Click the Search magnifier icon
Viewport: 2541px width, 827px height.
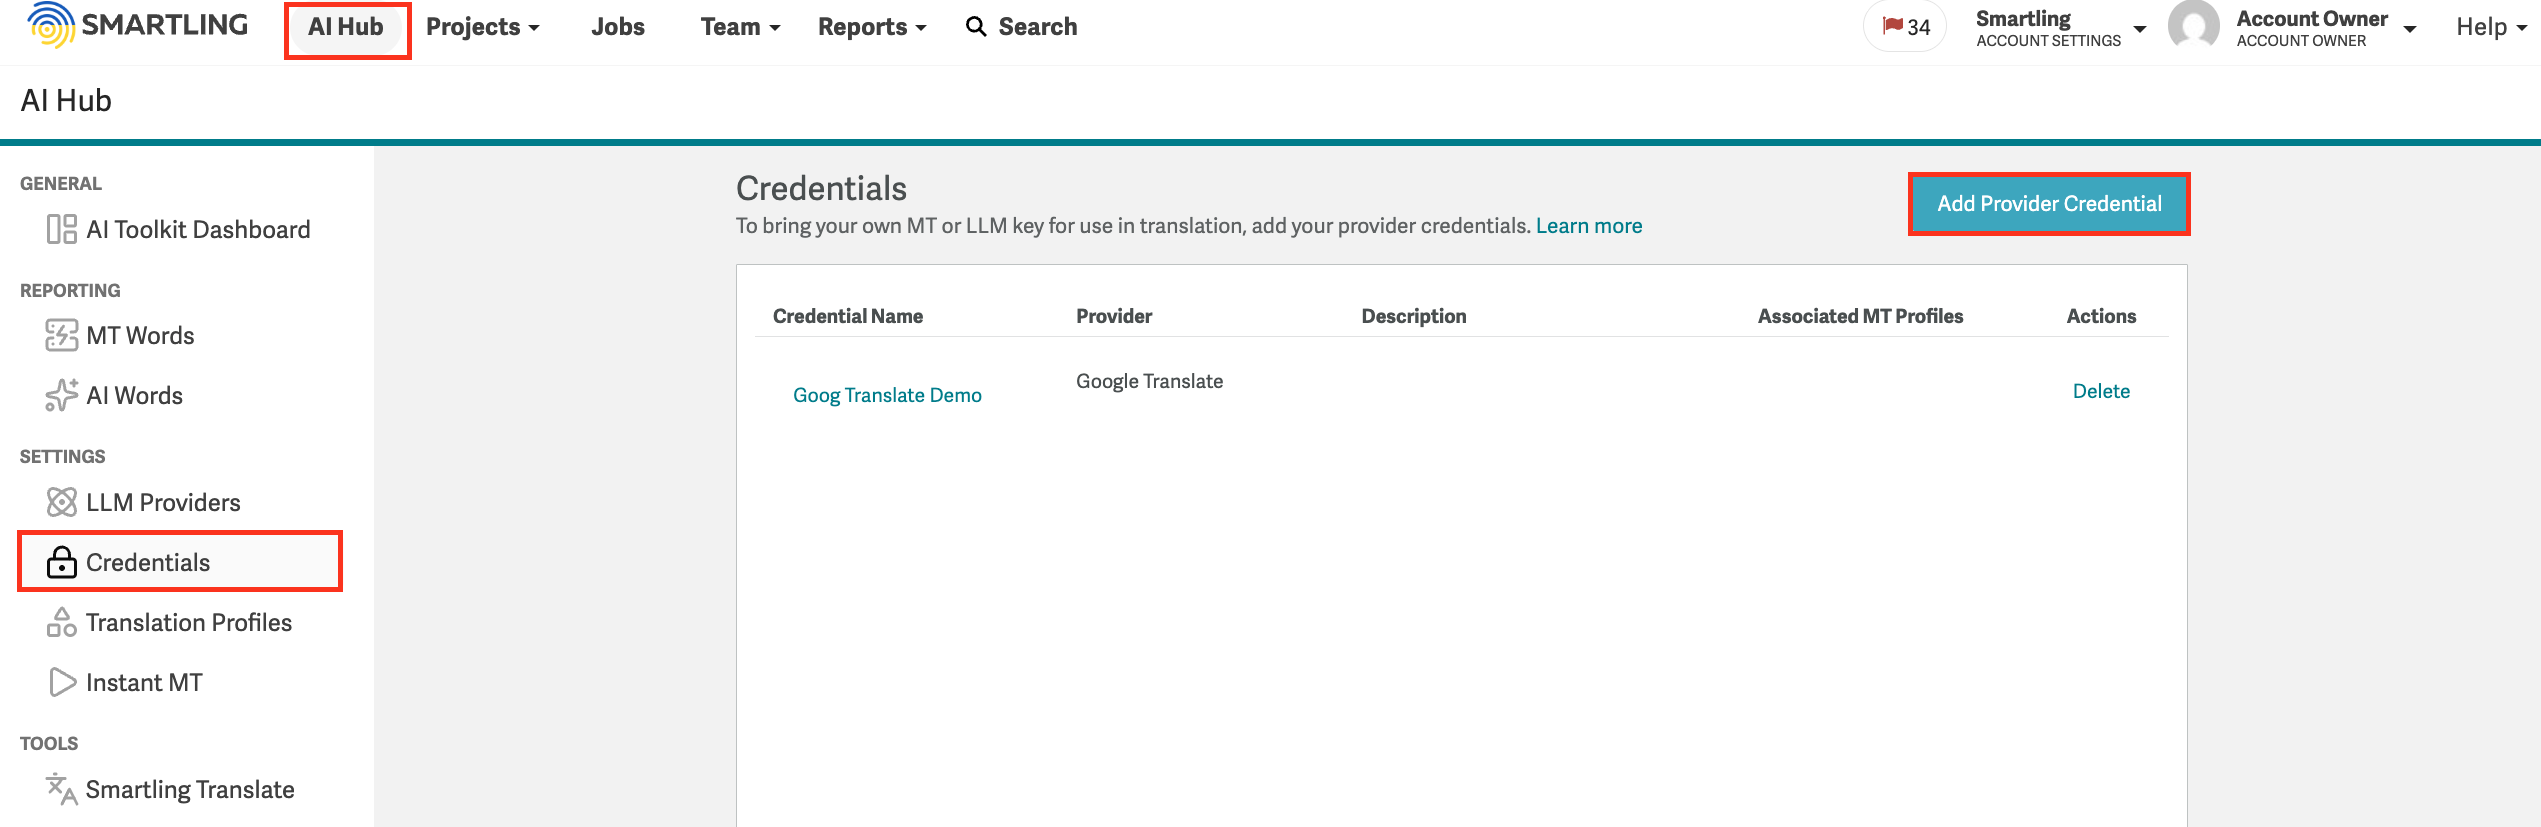point(975,27)
